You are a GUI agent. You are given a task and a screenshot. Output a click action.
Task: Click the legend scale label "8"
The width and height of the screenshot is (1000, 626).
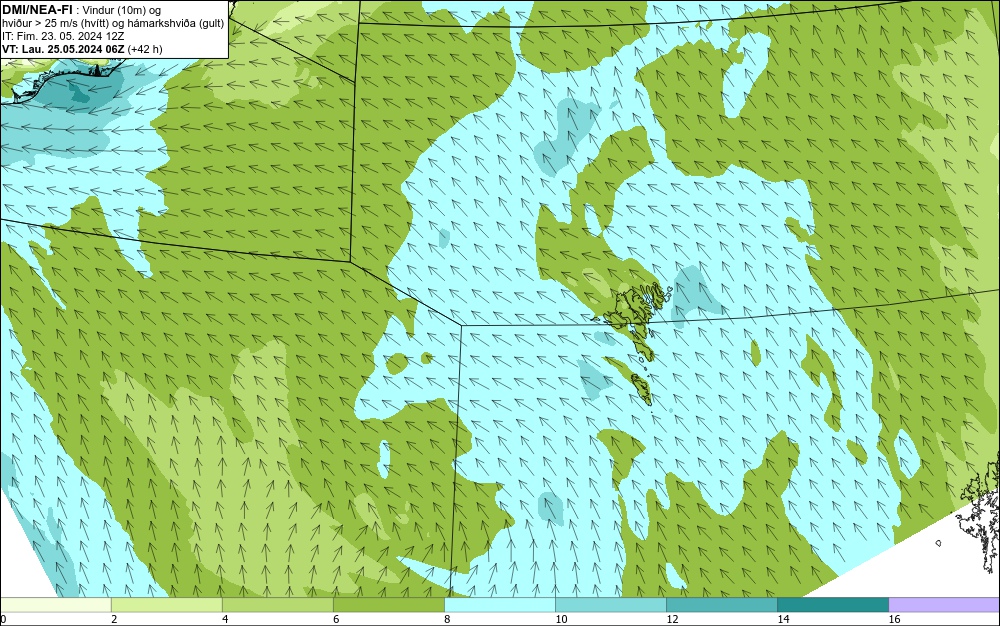447,619
